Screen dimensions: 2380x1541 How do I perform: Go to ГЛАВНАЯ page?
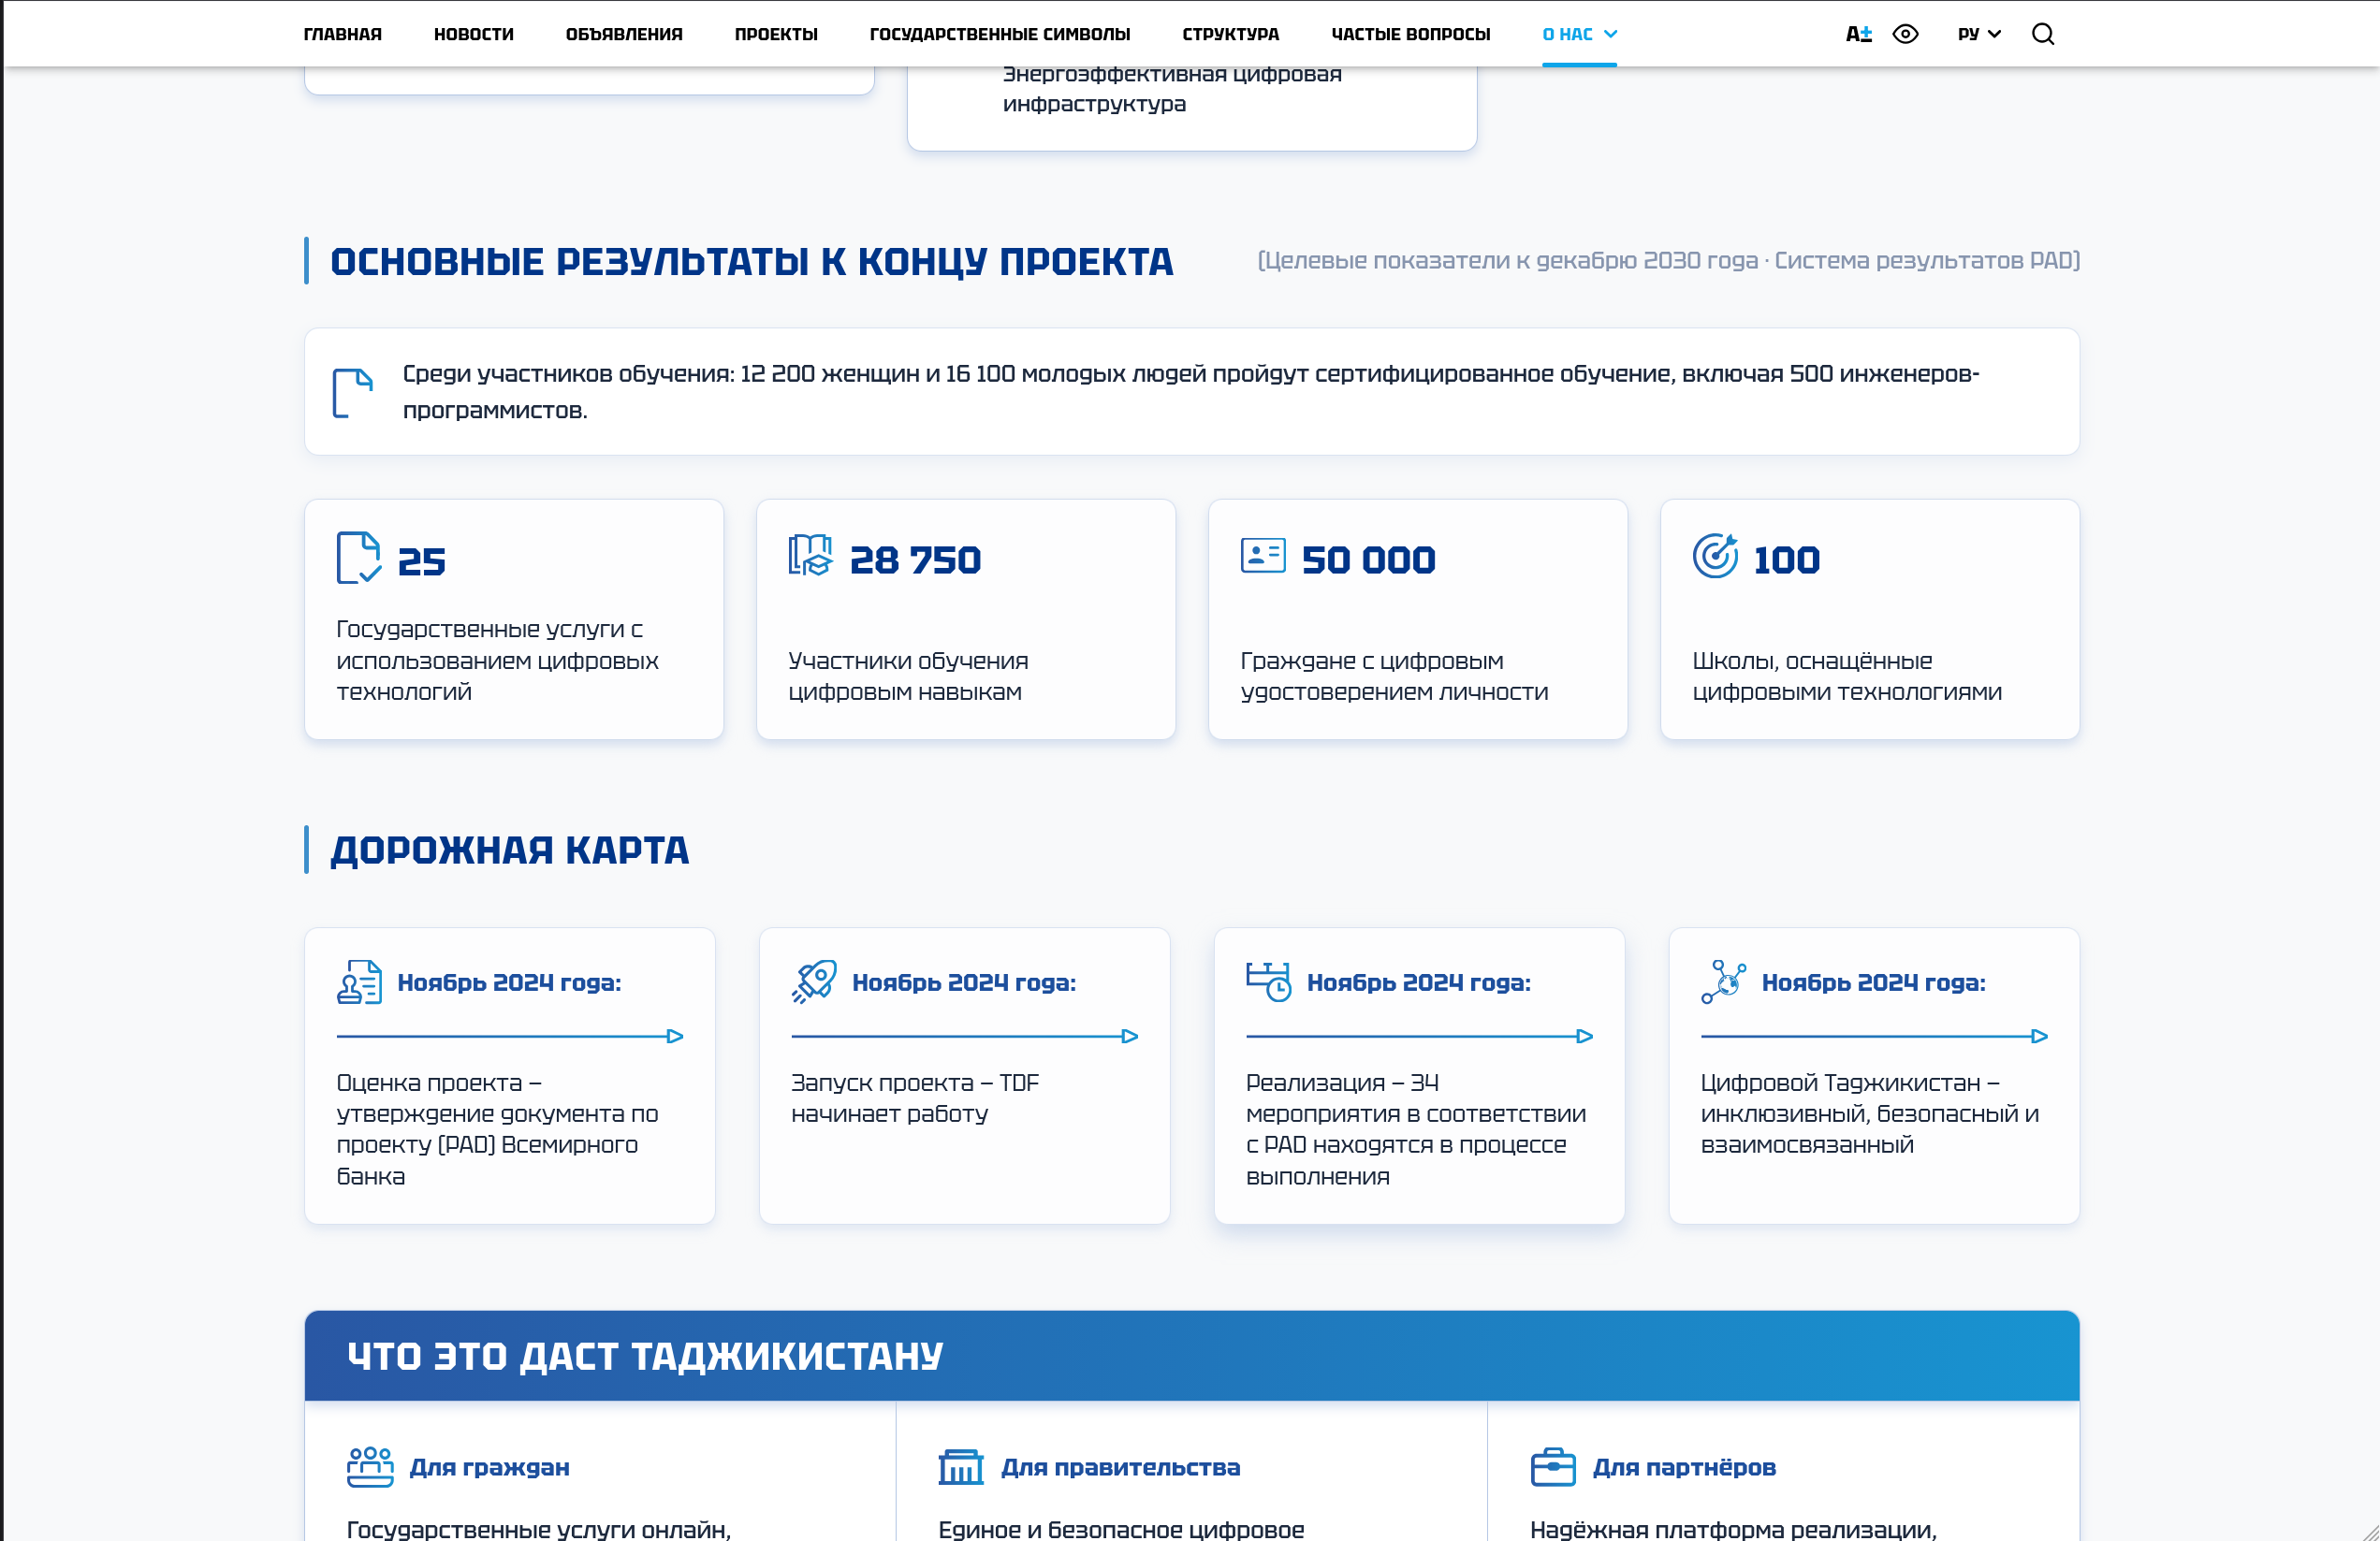pyautogui.click(x=343, y=34)
